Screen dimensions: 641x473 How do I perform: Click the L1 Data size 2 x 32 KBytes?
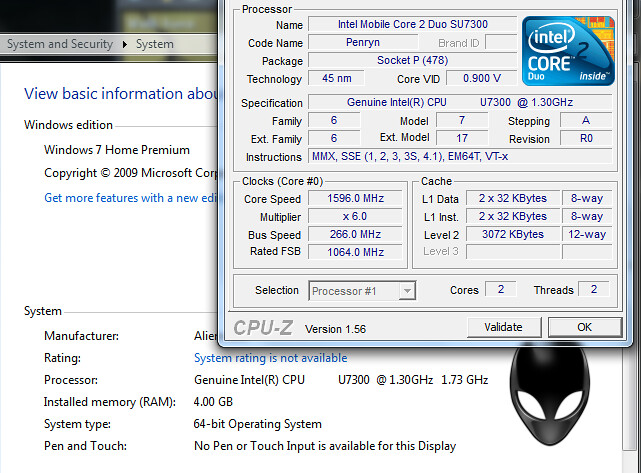(x=513, y=198)
